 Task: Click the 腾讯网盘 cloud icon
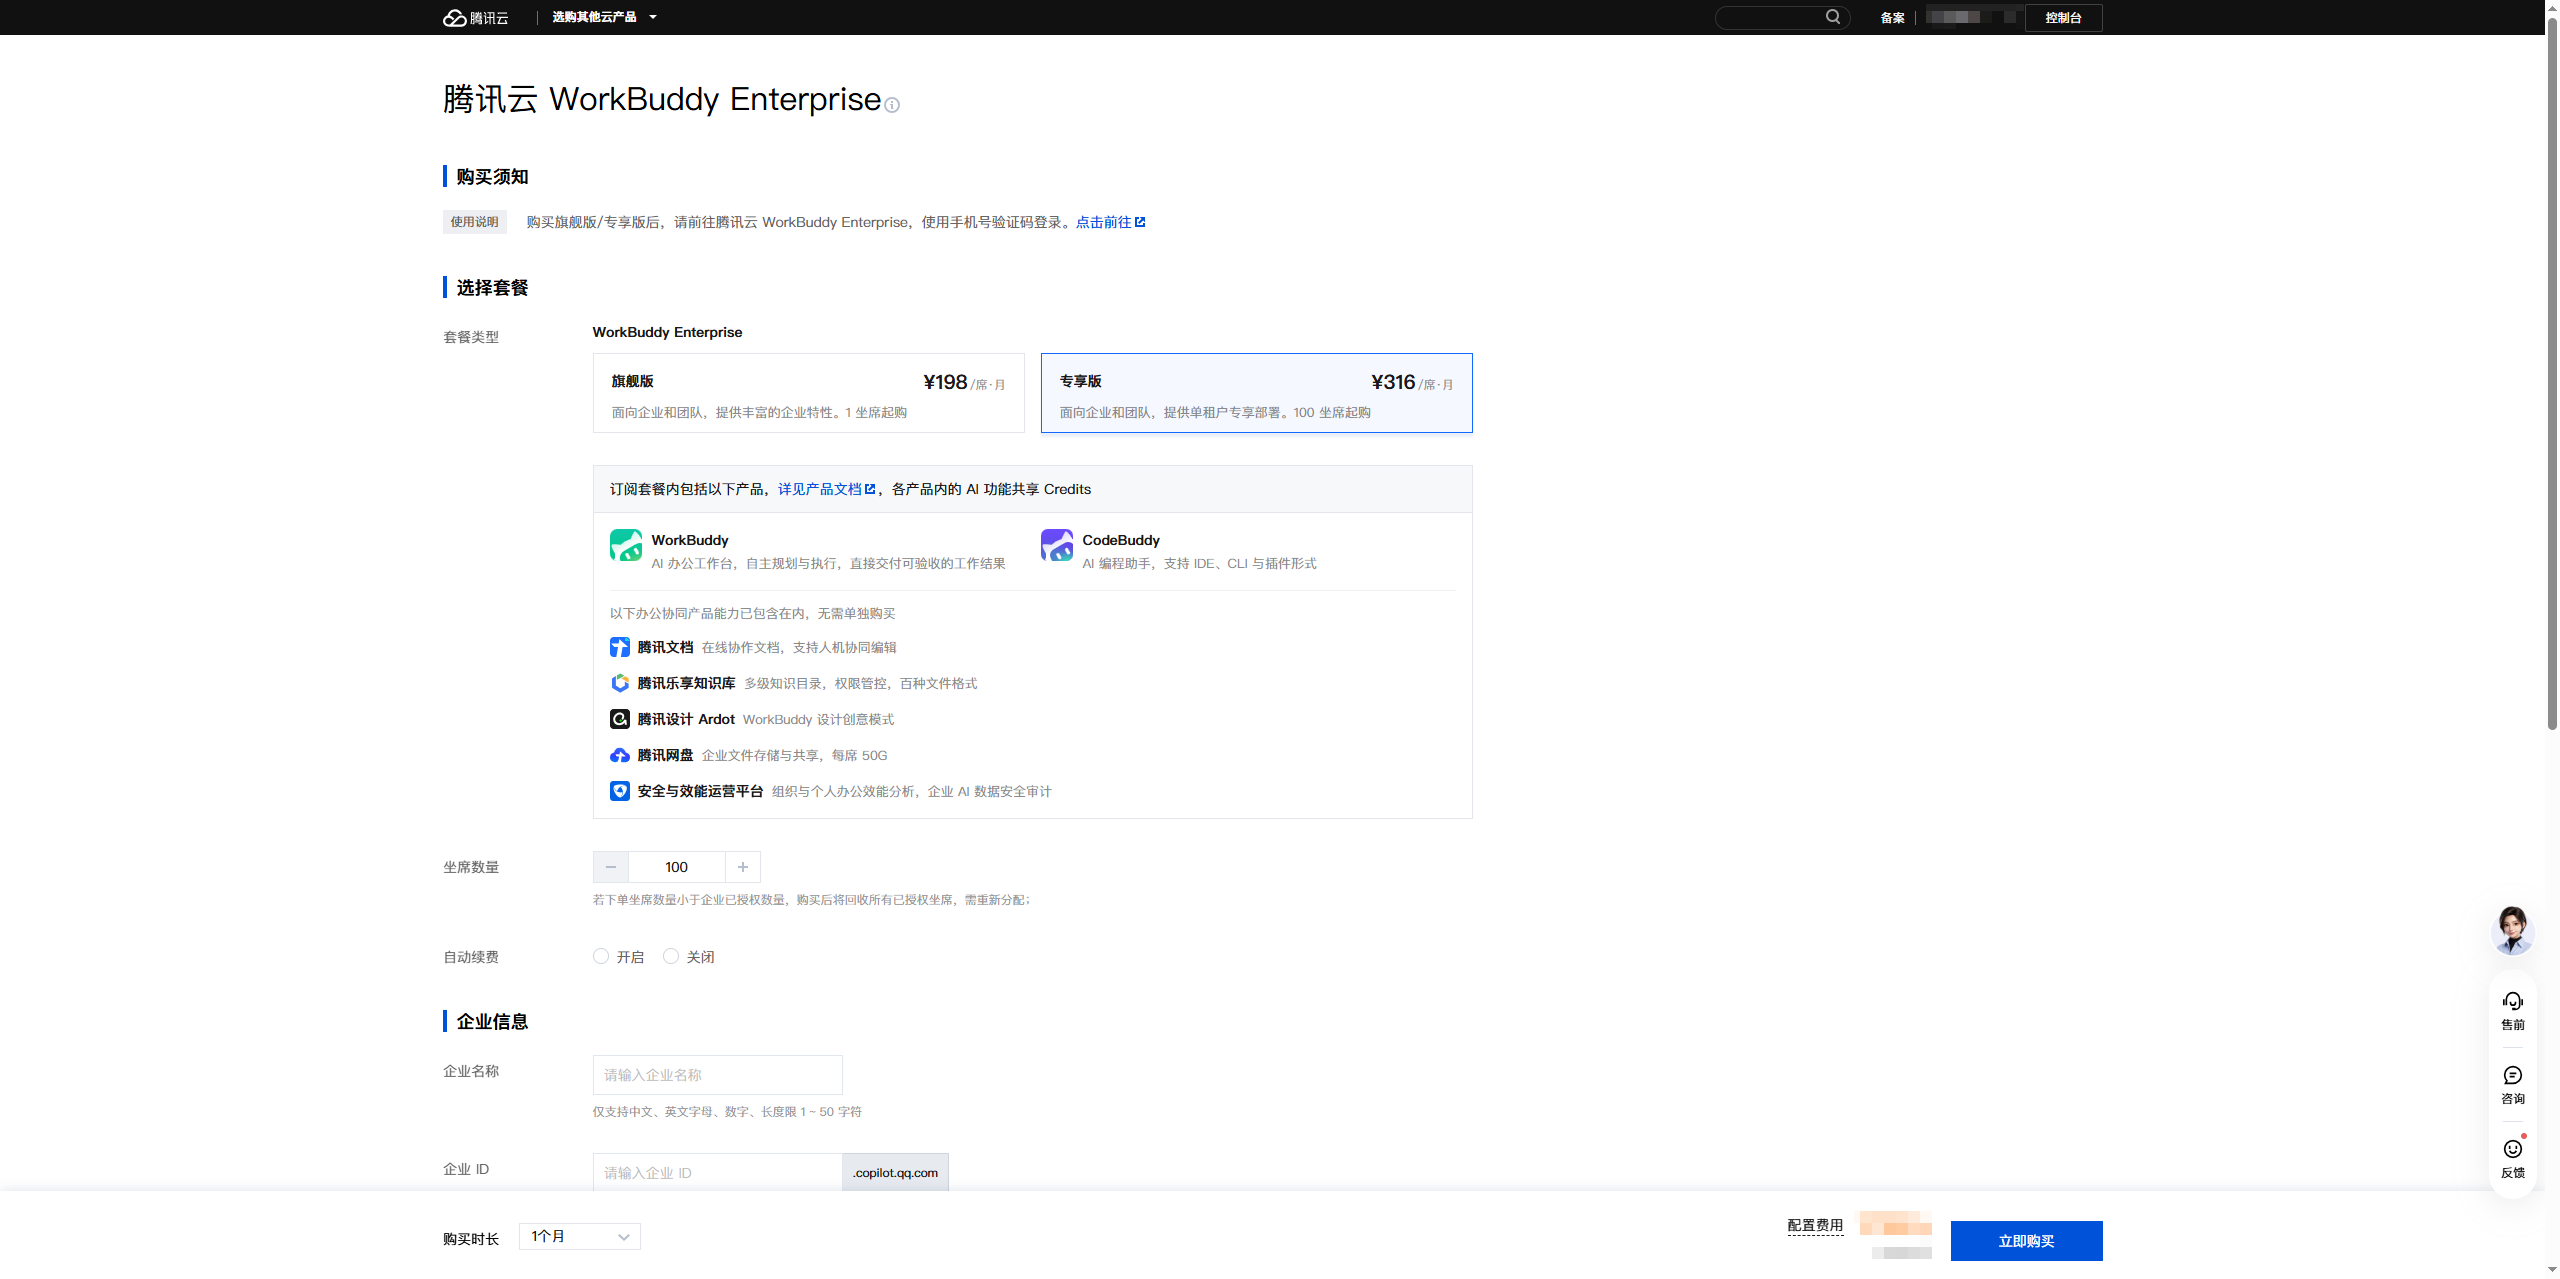[x=620, y=755]
